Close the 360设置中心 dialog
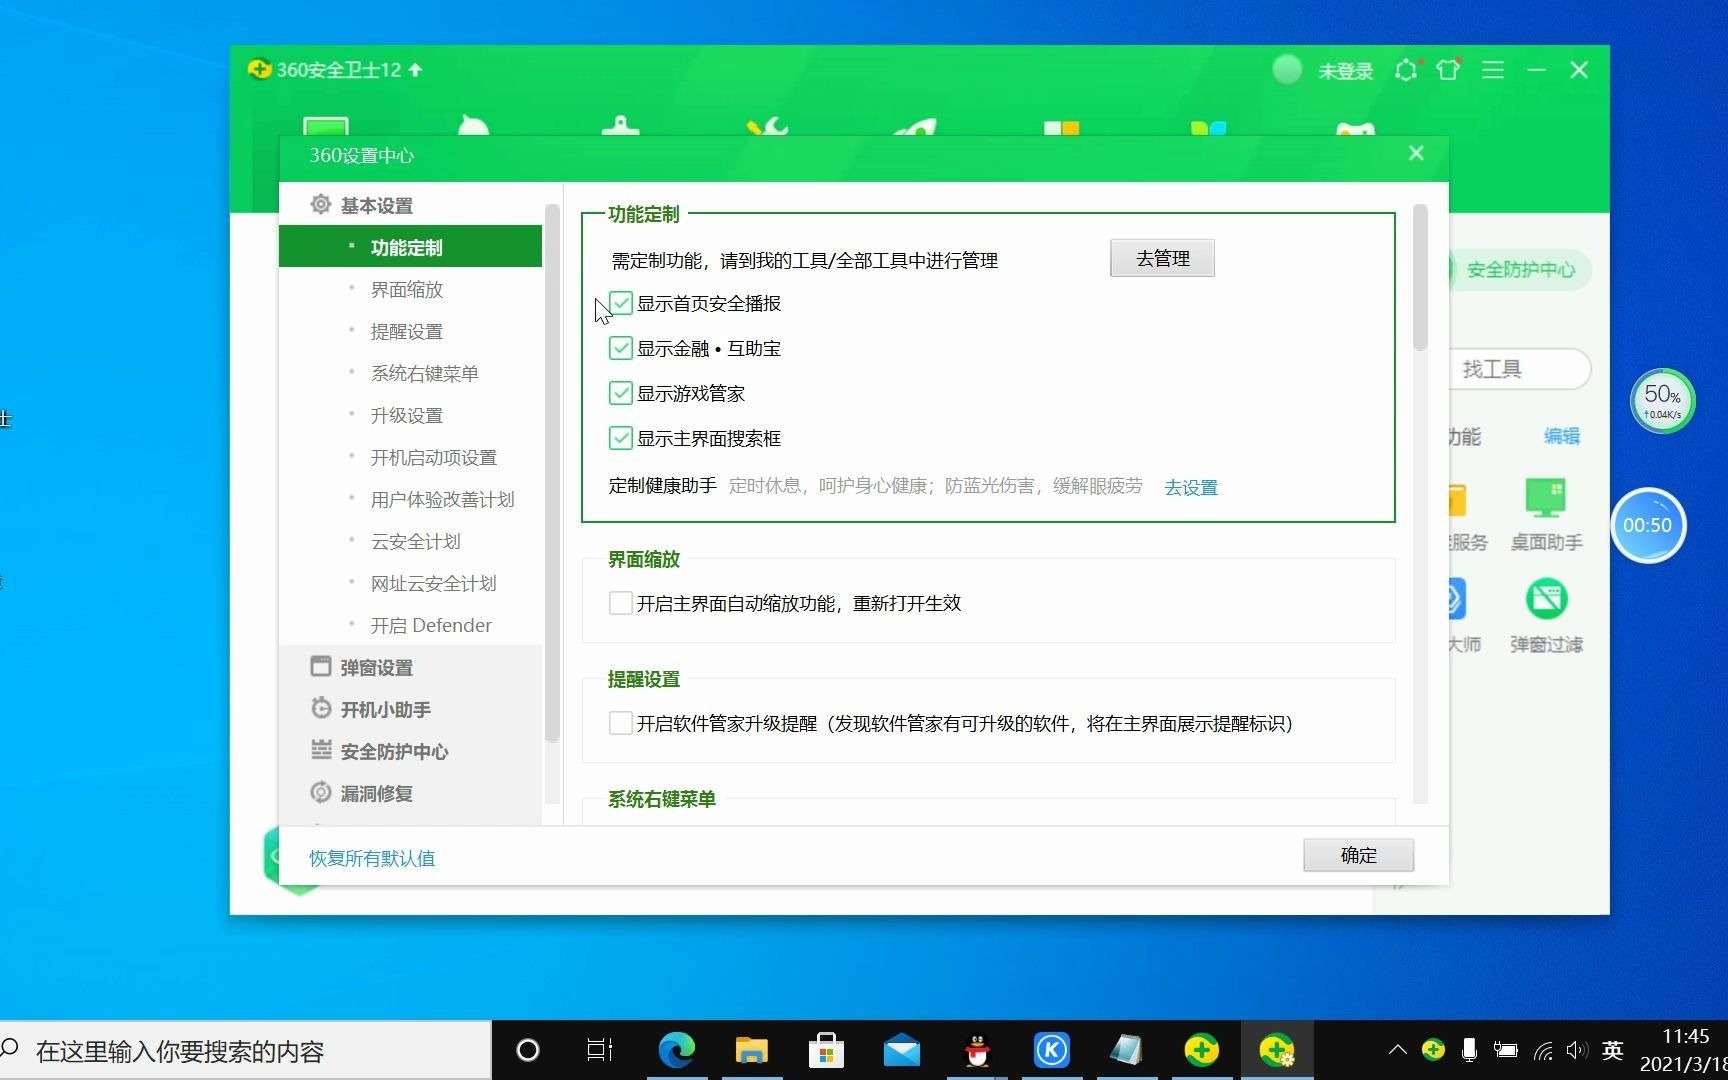1728x1080 pixels. click(x=1416, y=153)
